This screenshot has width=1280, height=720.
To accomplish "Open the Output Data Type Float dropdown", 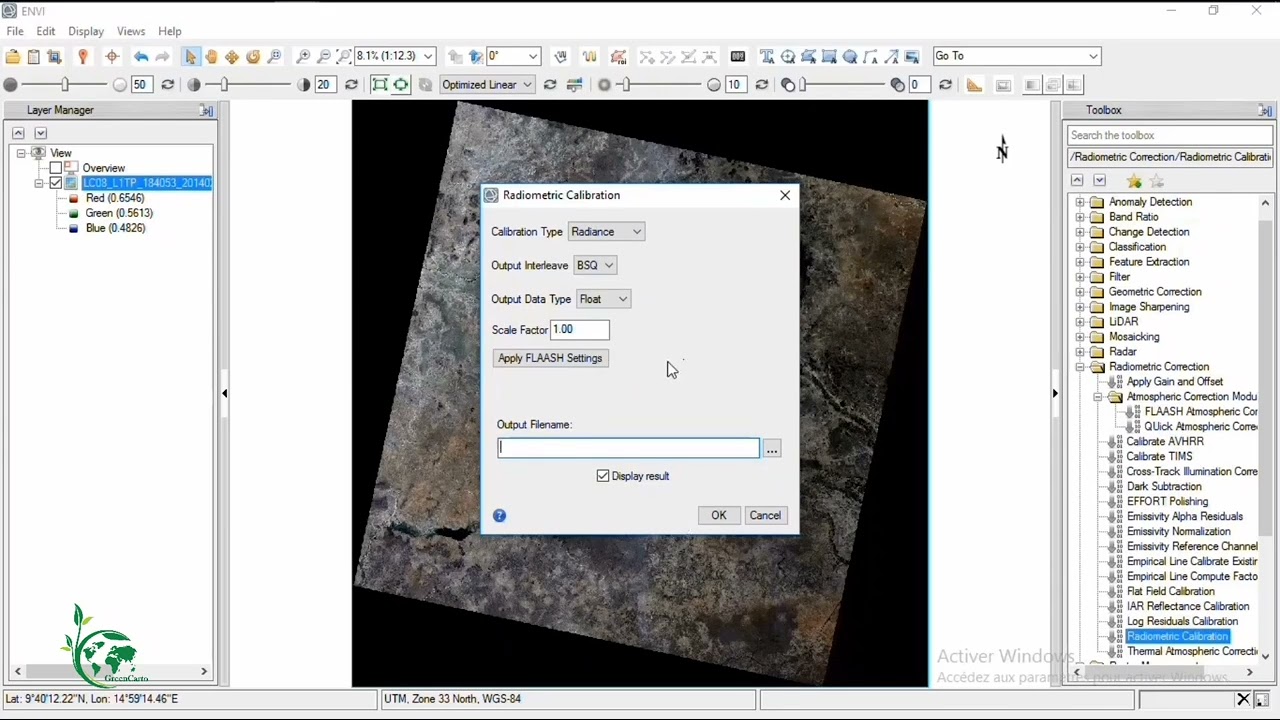I will tap(603, 299).
